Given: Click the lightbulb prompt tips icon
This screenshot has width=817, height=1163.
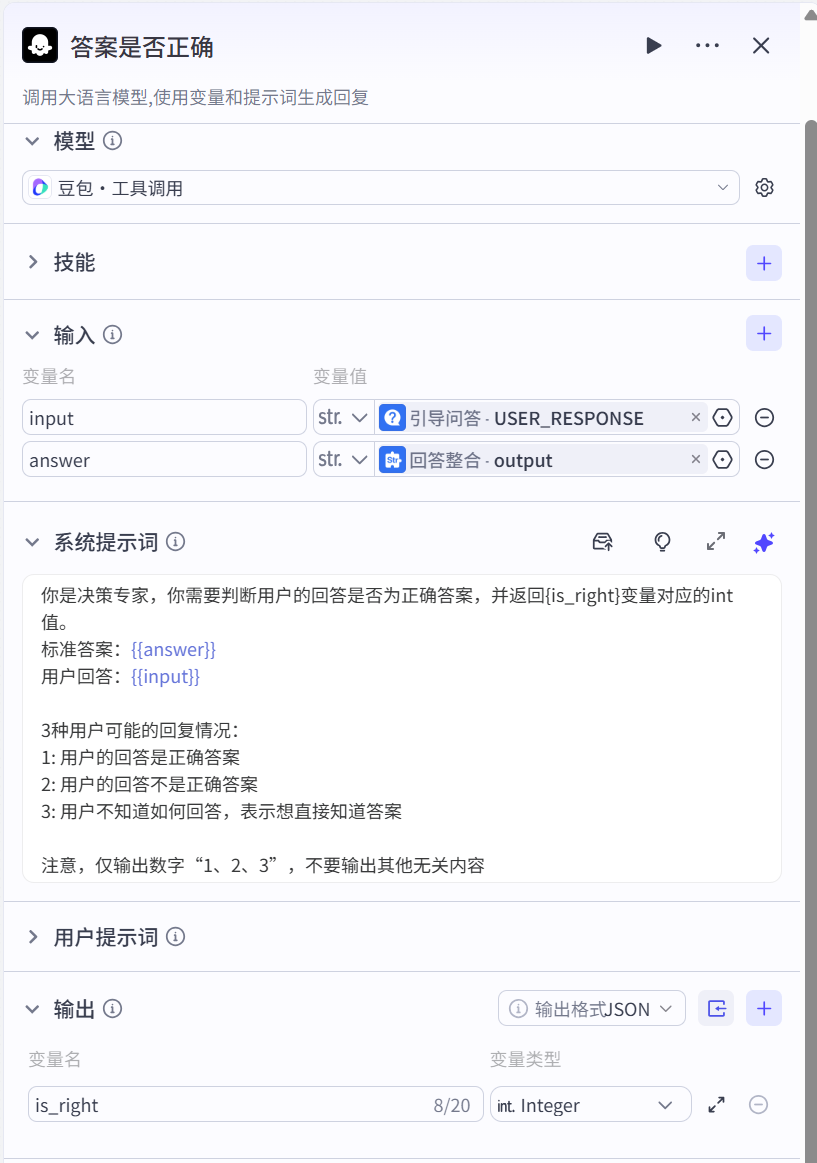Looking at the screenshot, I should (662, 542).
